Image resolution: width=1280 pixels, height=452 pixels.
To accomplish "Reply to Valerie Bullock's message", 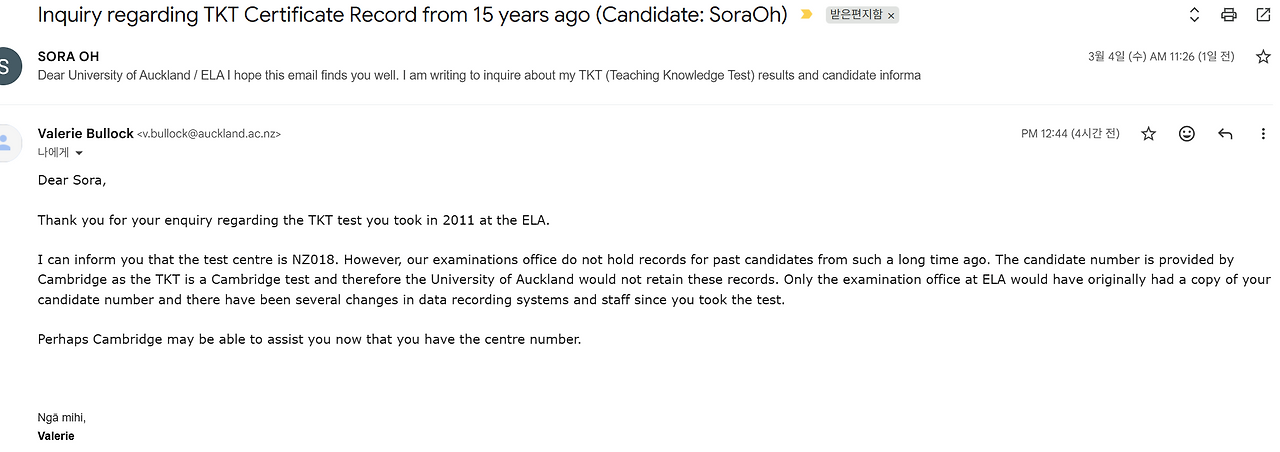I will coord(1225,133).
